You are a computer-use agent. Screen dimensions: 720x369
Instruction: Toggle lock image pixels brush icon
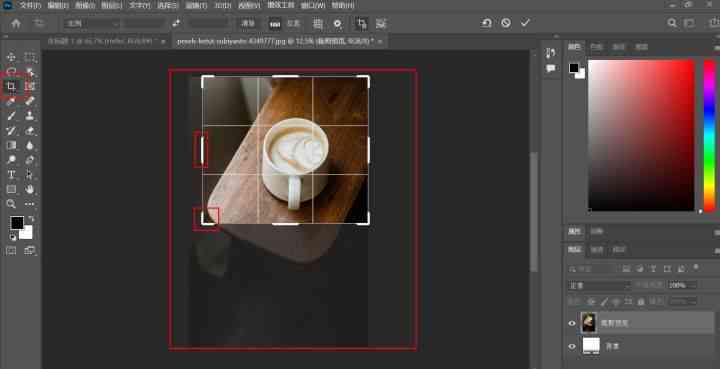coord(604,302)
